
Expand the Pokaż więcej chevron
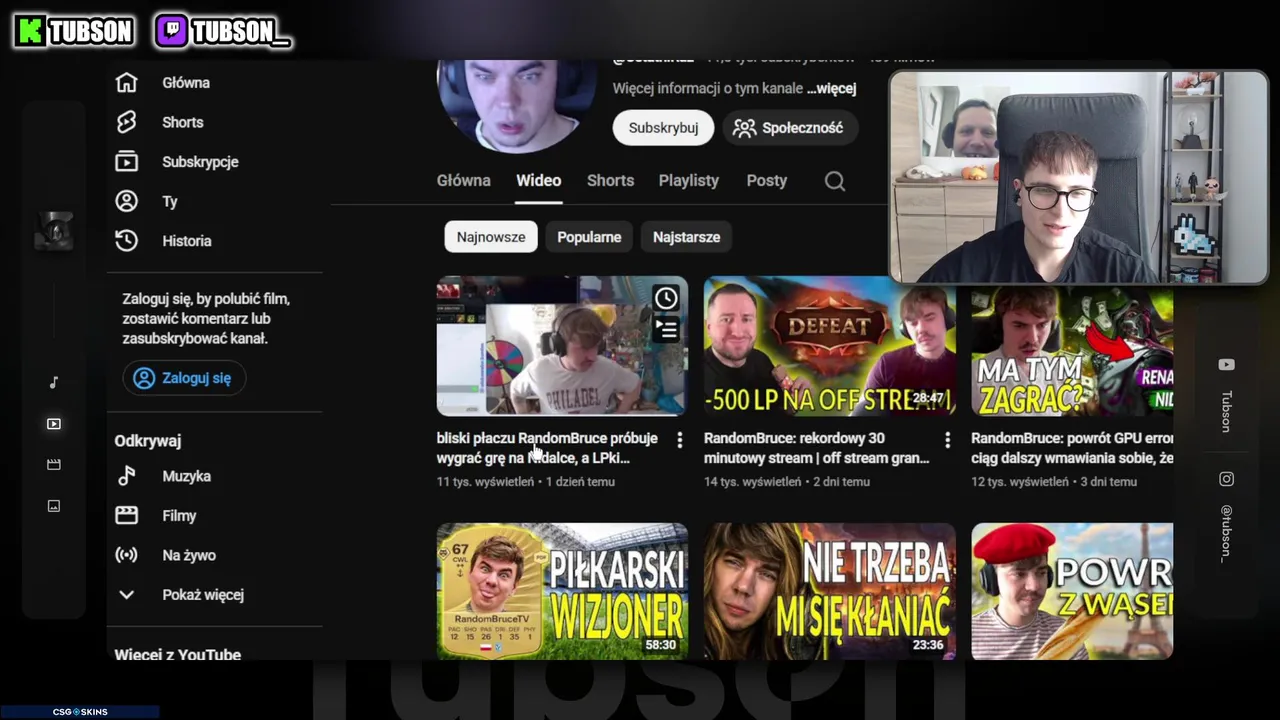click(126, 595)
